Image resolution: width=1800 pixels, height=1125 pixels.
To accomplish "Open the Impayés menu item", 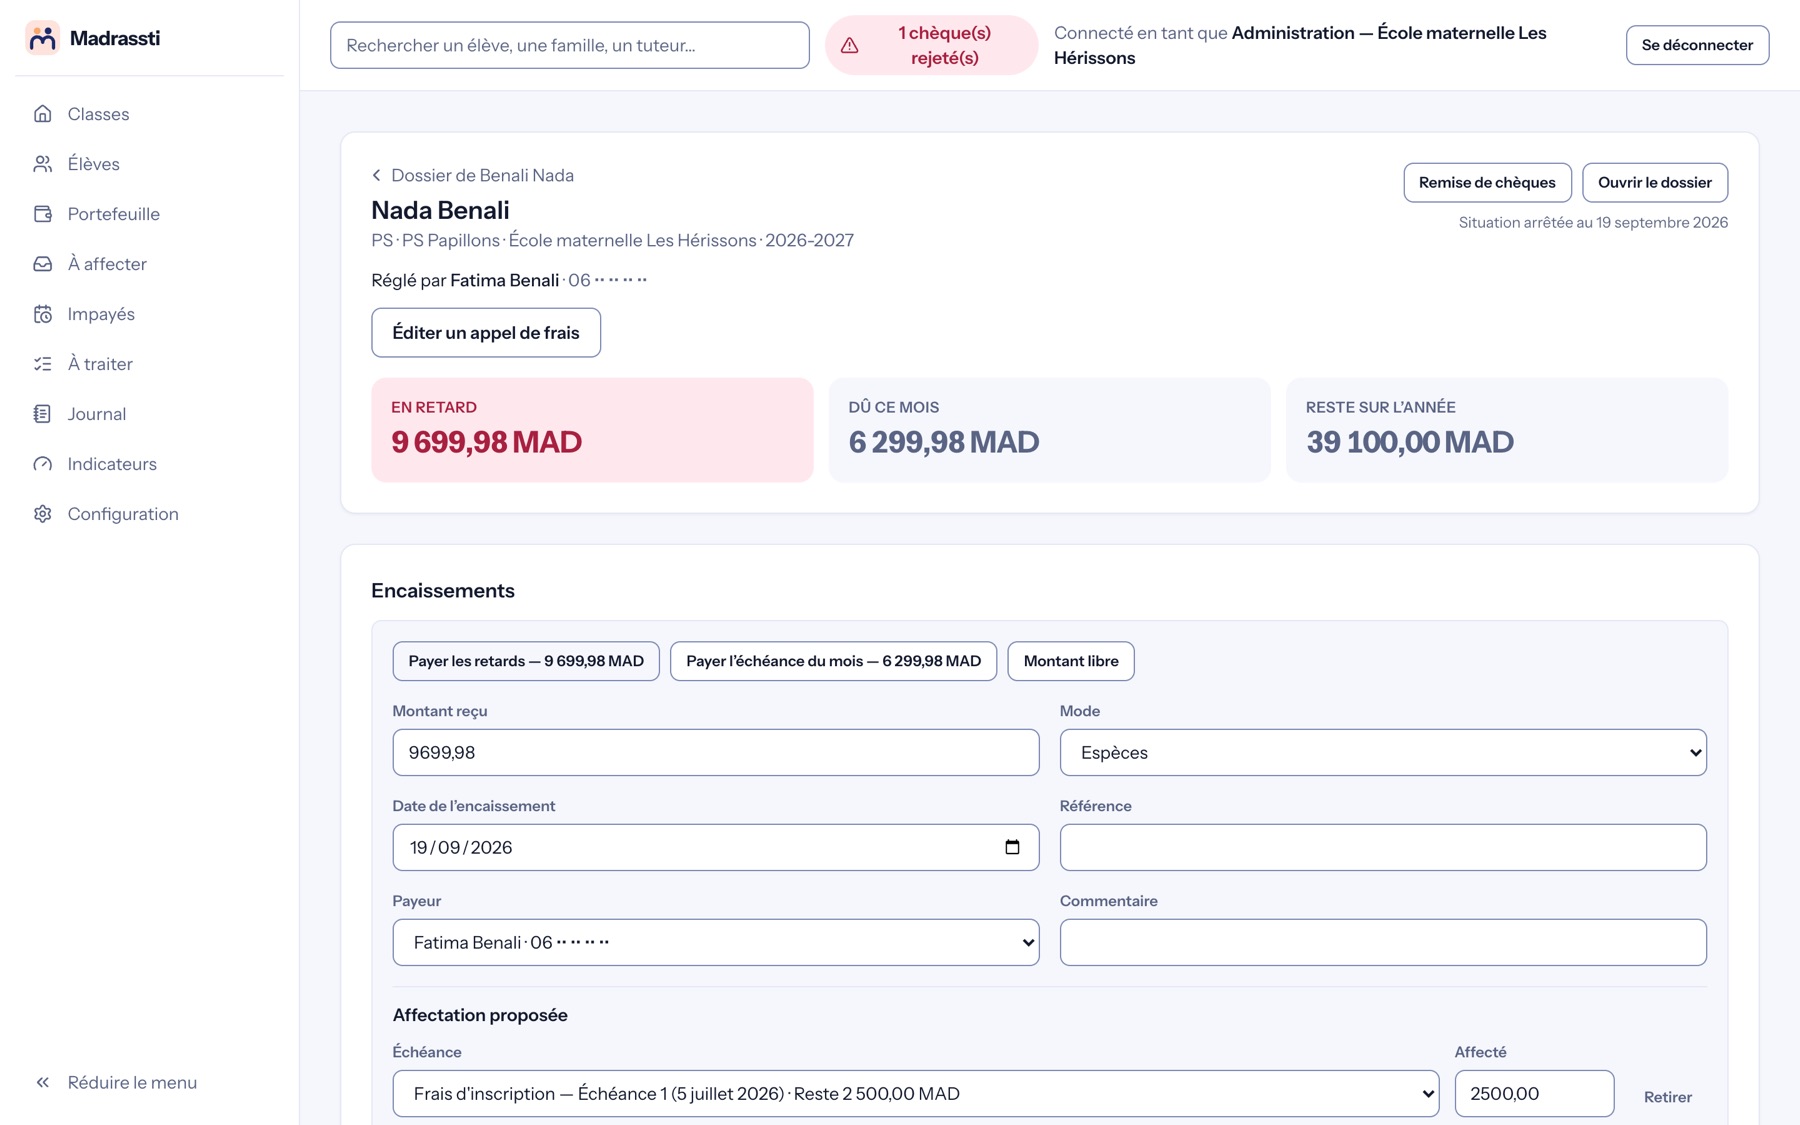I will point(150,314).
